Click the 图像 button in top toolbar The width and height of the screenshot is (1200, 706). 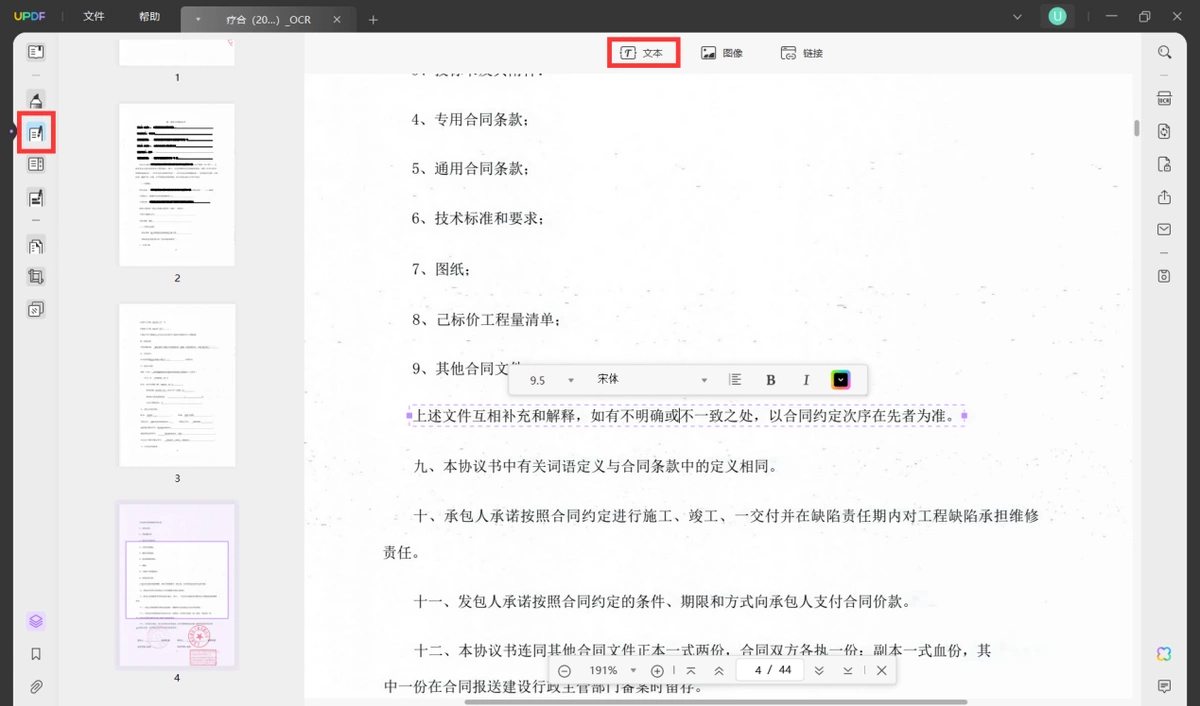pyautogui.click(x=722, y=53)
